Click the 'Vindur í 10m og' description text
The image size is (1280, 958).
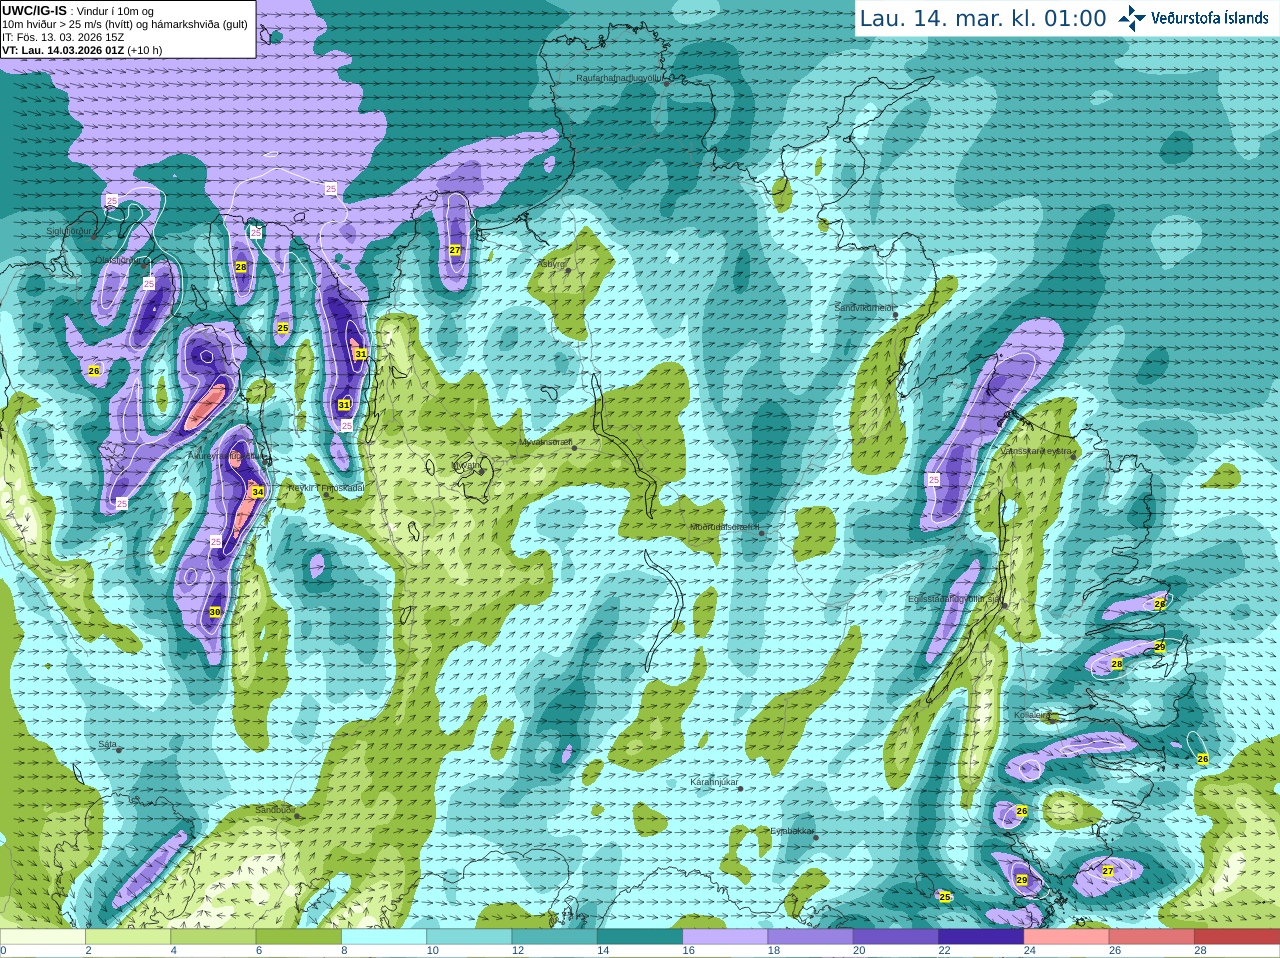tap(115, 11)
